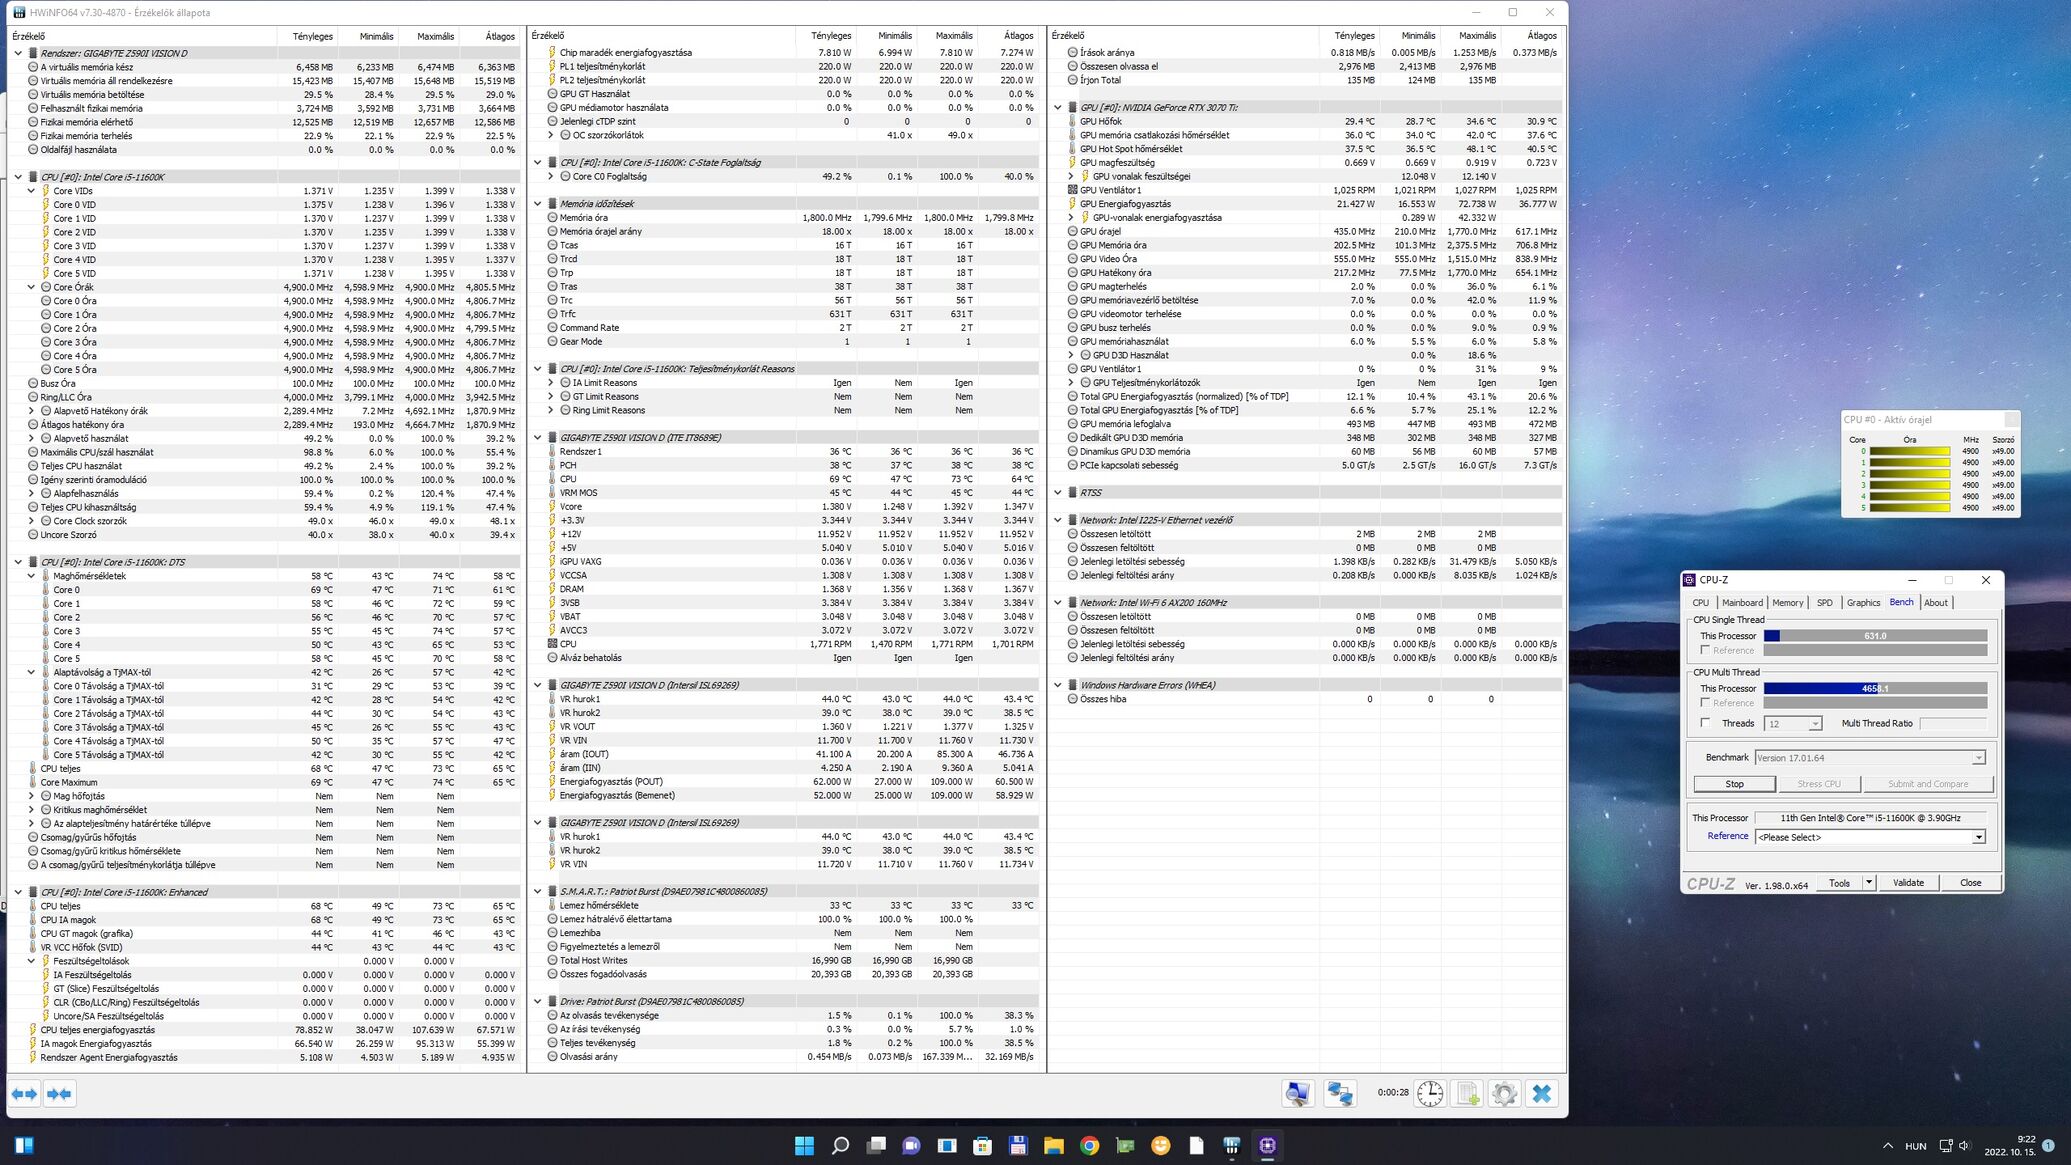Open Microsoft Store on the taskbar
2071x1165 pixels.
pyautogui.click(x=982, y=1146)
